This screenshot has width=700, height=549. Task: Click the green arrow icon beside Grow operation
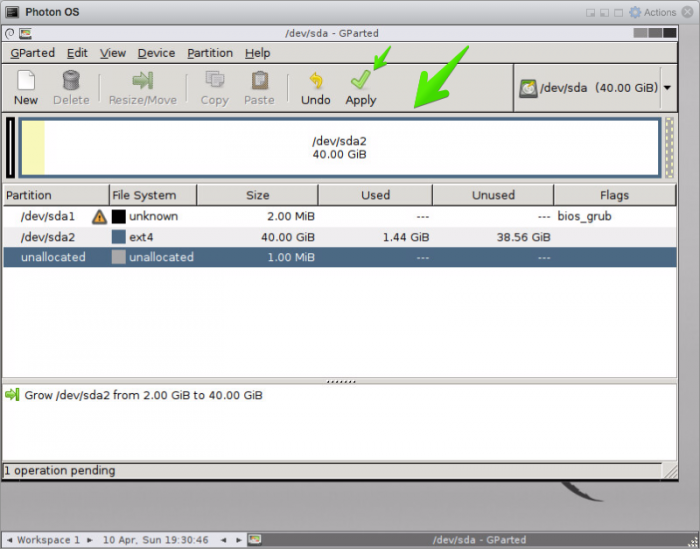pyautogui.click(x=12, y=395)
